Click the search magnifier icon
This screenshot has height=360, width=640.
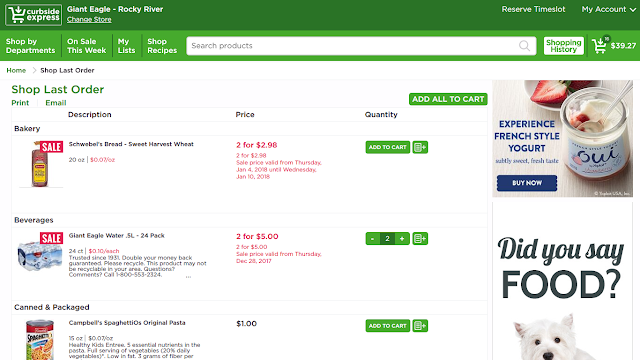[x=524, y=46]
